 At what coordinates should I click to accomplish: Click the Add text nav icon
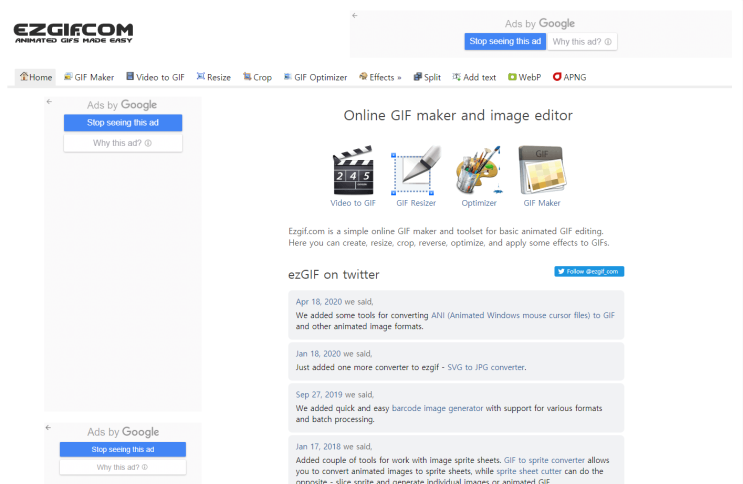(456, 77)
